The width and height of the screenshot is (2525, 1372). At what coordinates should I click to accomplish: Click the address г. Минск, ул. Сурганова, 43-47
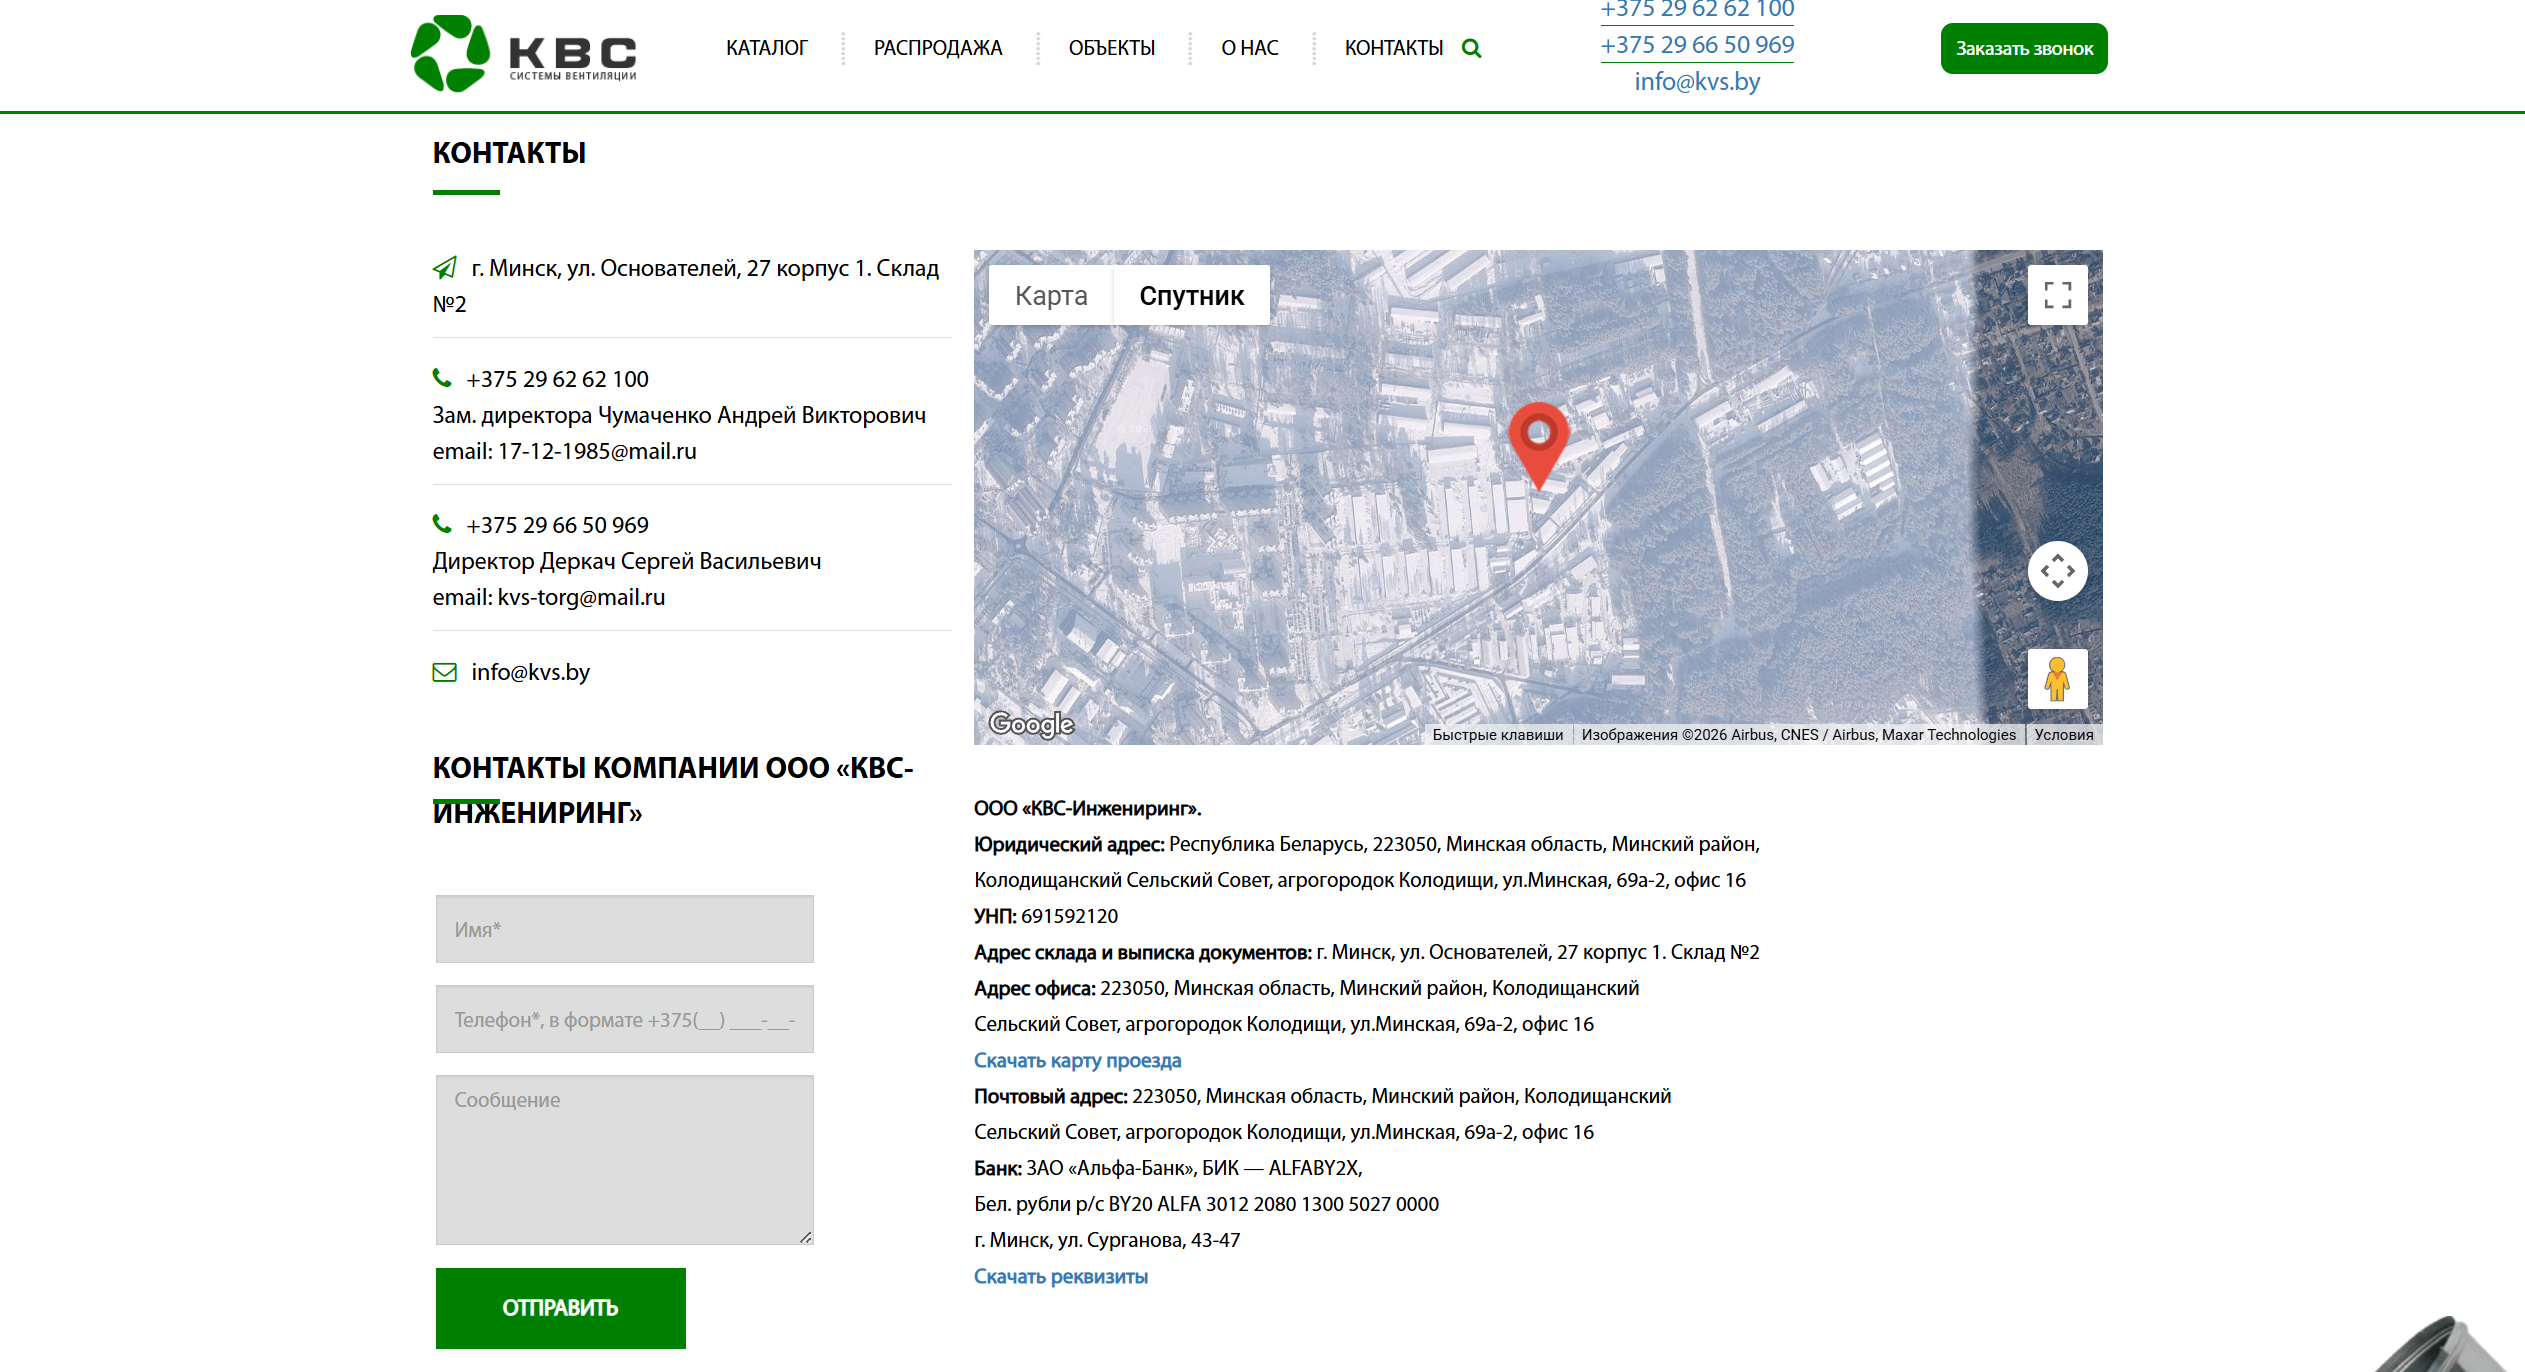(x=1107, y=1240)
